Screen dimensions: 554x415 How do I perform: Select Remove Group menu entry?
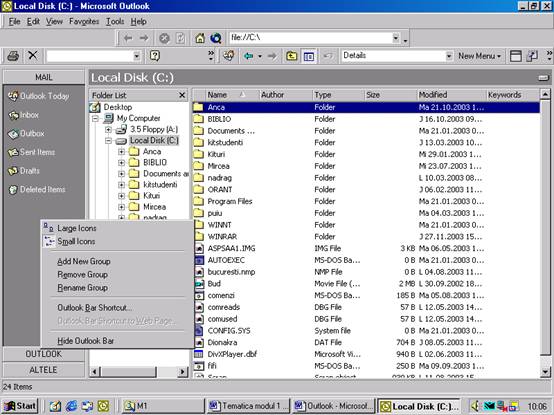pos(117,274)
